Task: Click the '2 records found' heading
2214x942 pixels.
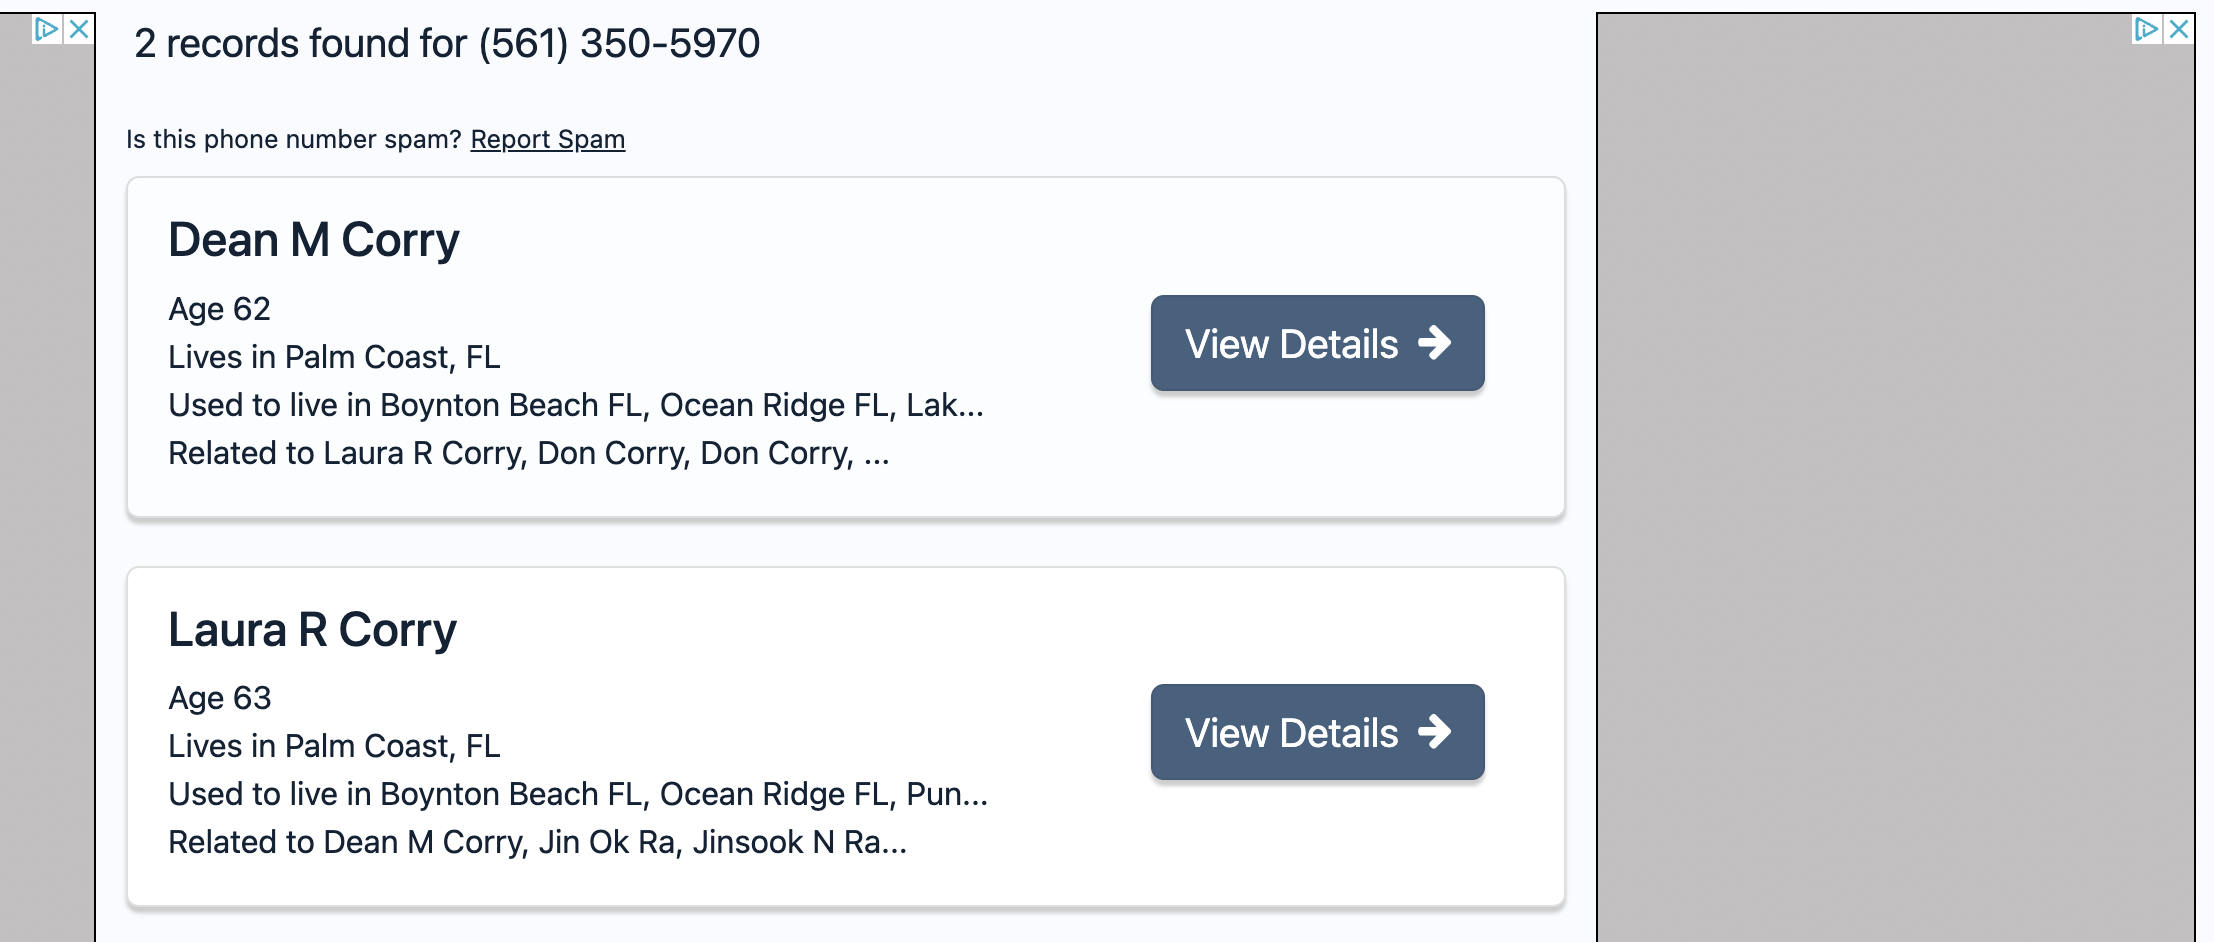Action: click(x=447, y=44)
